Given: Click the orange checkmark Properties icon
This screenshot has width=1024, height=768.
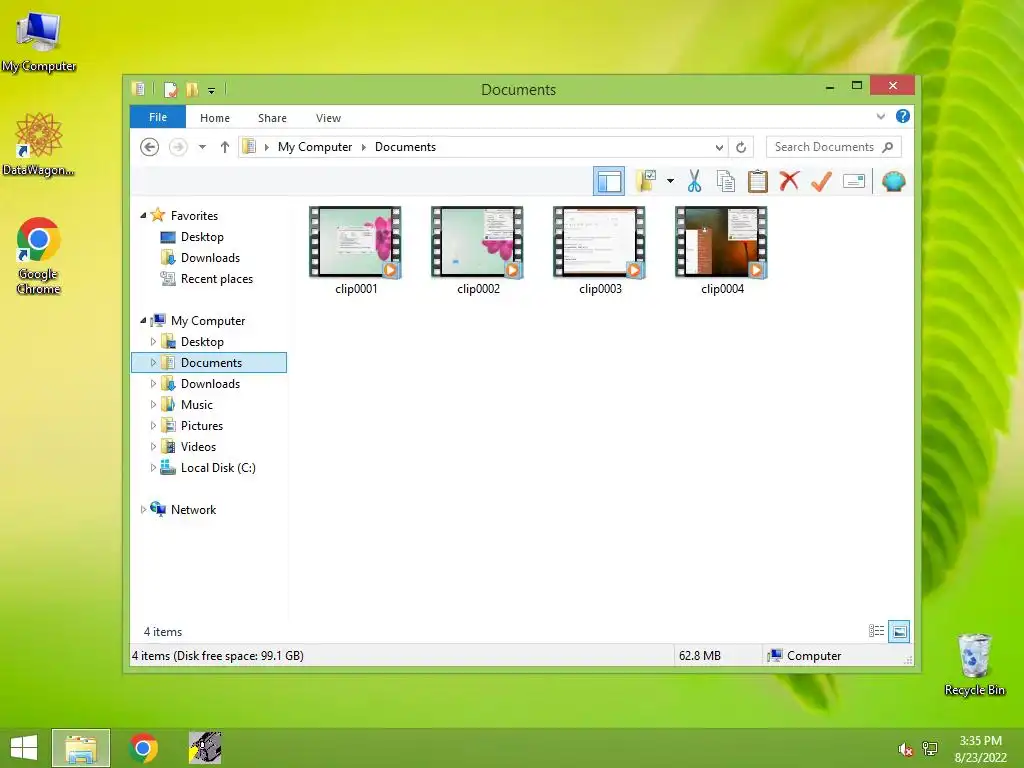Looking at the screenshot, I should 821,181.
